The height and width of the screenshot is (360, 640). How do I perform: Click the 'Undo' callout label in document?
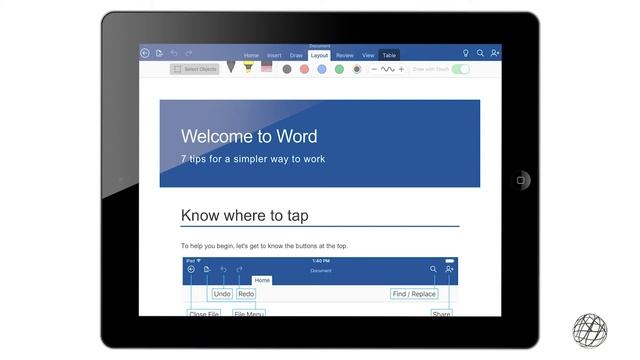click(x=222, y=294)
